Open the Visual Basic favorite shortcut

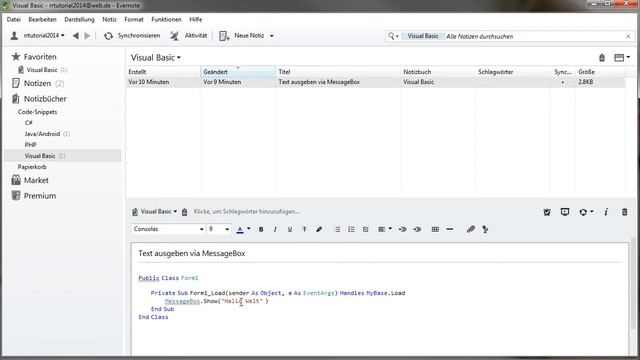point(42,70)
